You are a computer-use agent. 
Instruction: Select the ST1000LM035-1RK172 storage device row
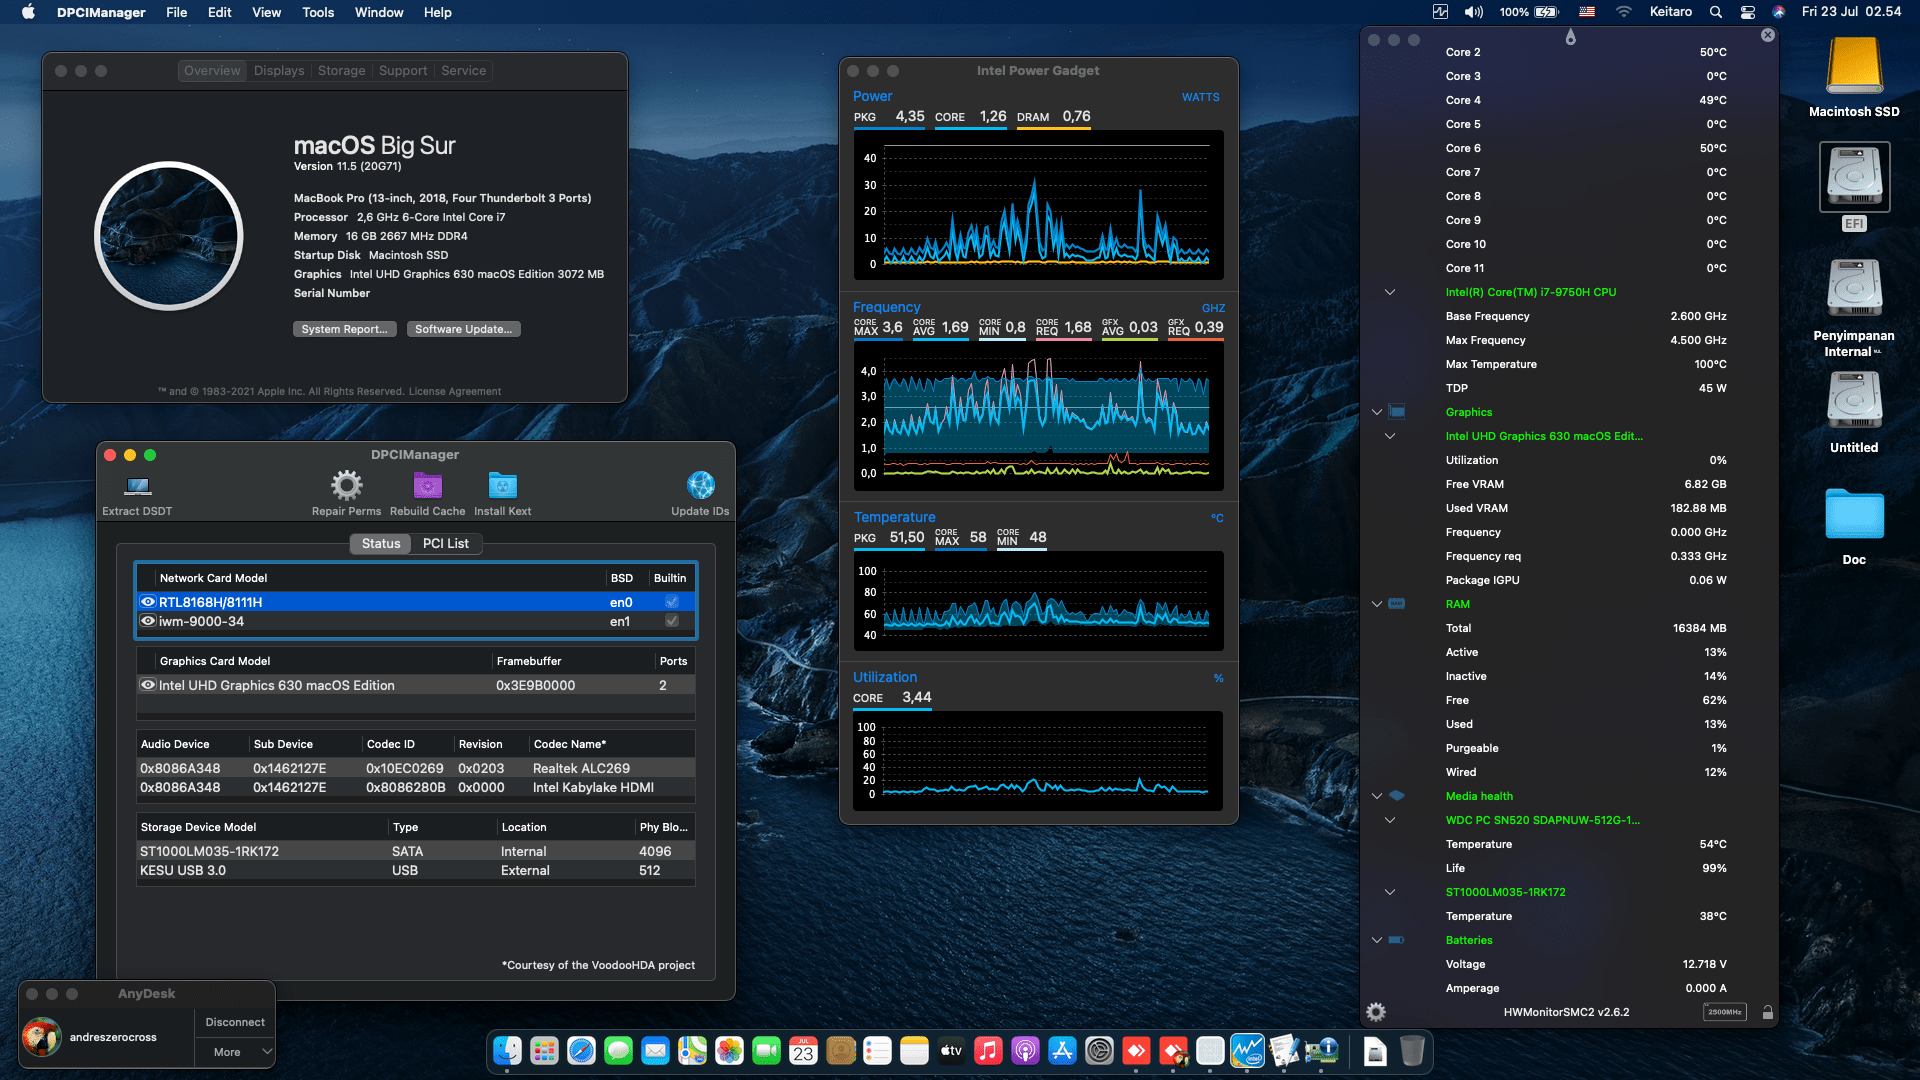416,851
